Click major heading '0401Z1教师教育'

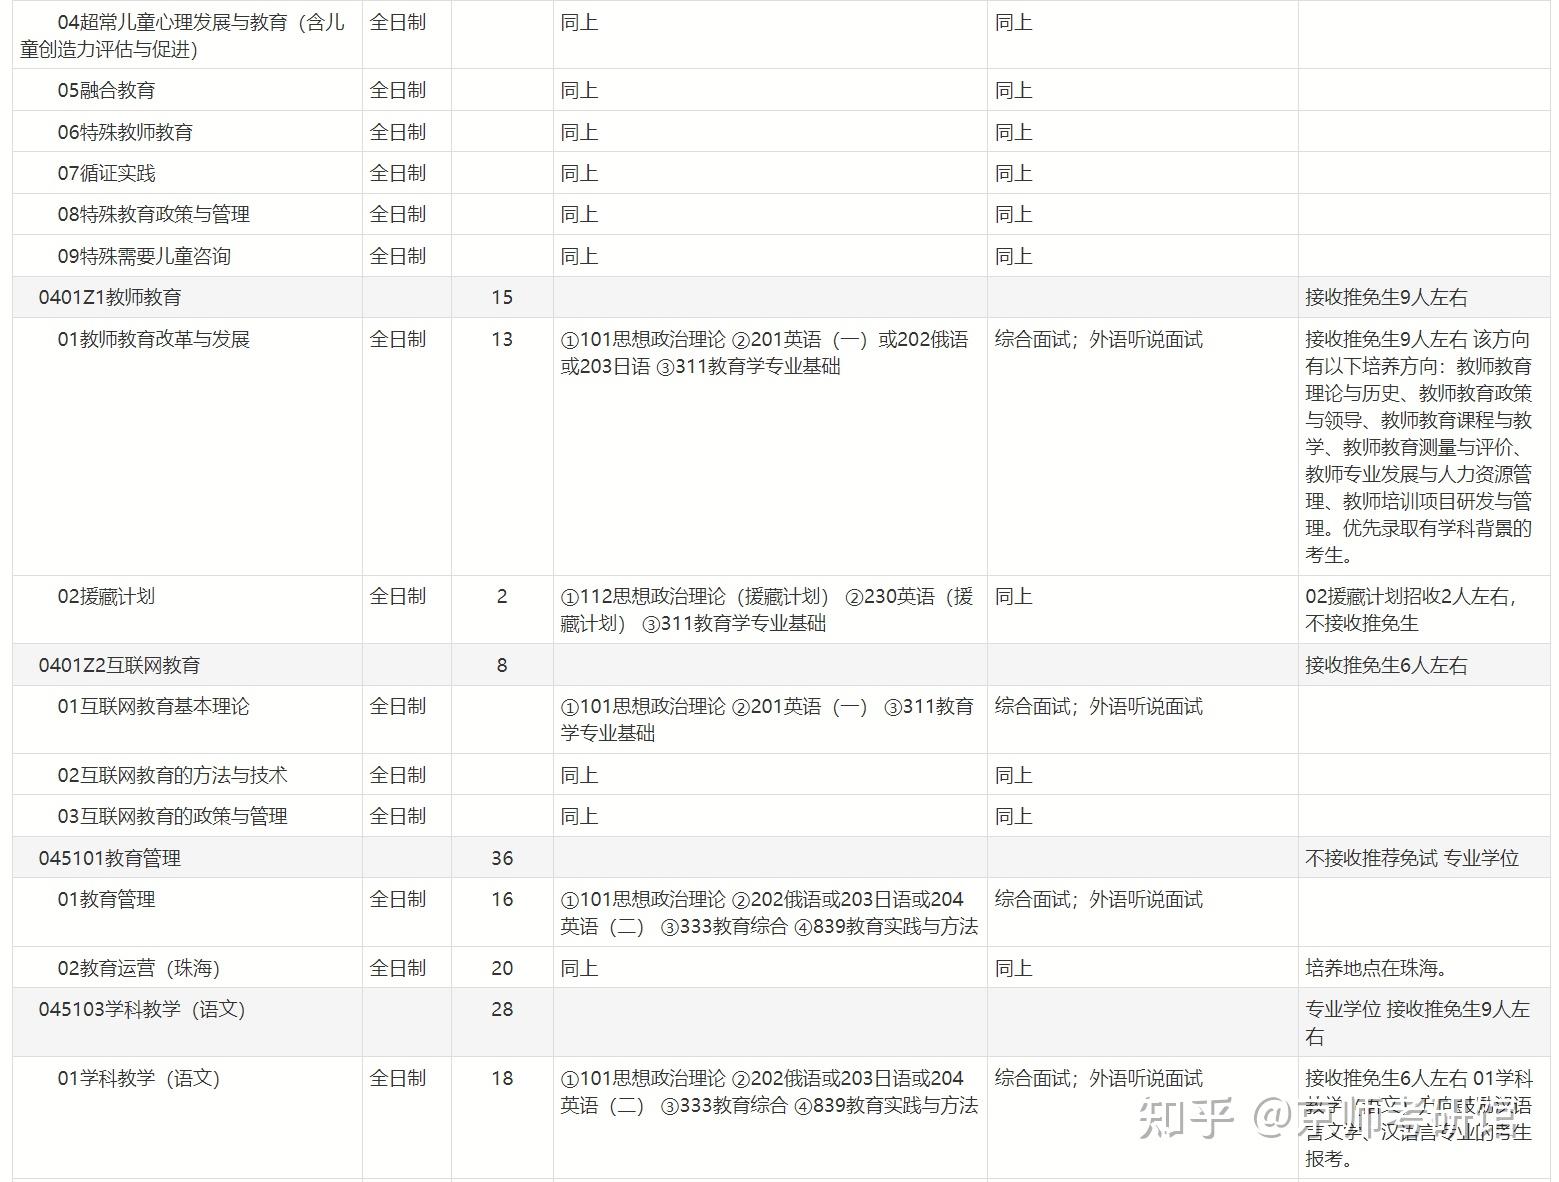pos(110,297)
